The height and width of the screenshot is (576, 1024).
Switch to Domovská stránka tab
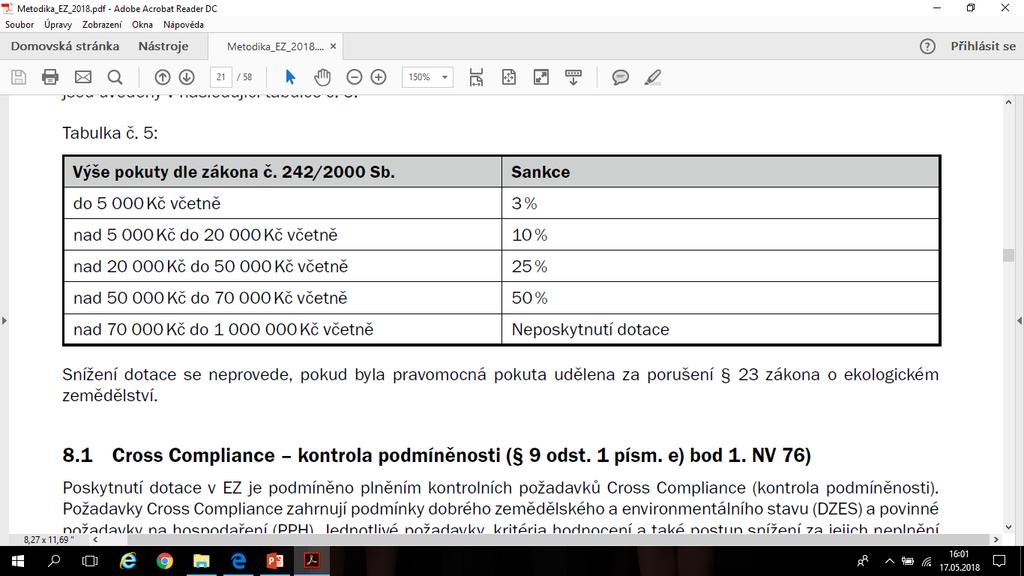[65, 46]
